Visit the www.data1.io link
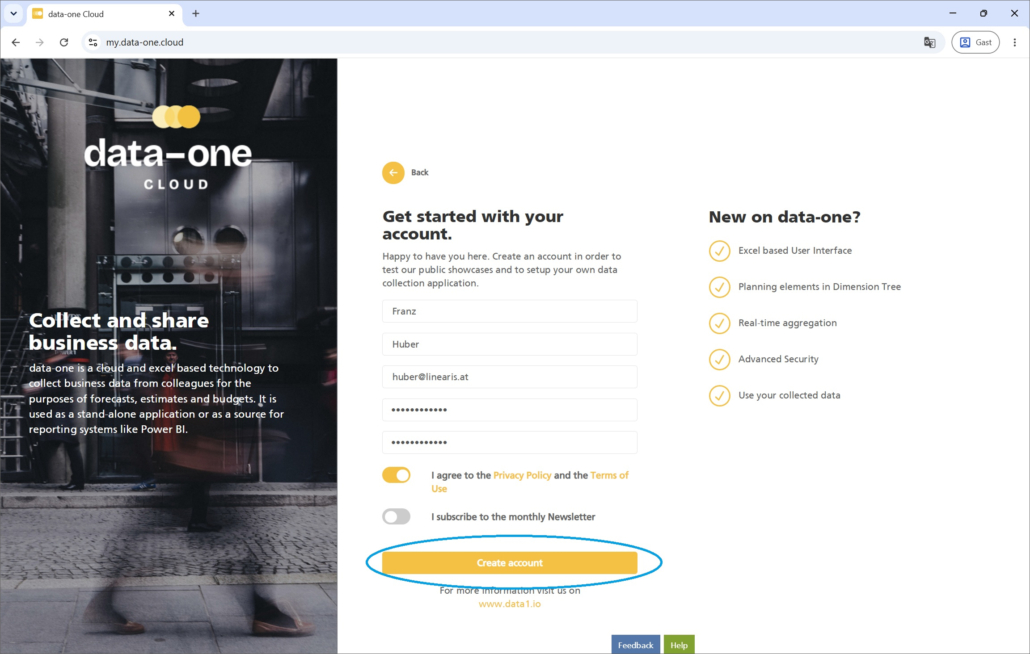 (x=510, y=604)
